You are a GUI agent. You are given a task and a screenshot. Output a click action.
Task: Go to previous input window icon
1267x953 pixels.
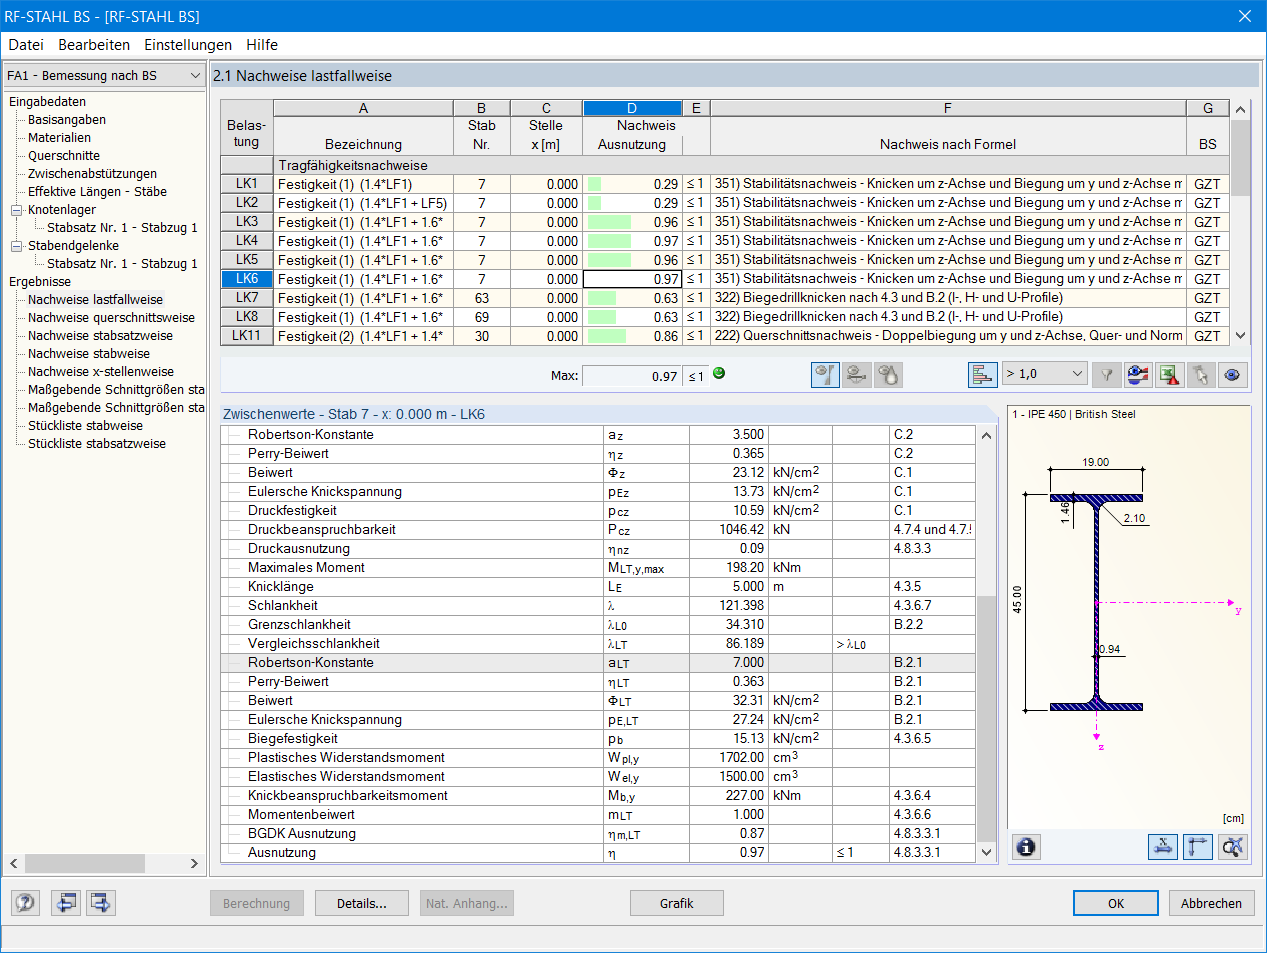[66, 903]
